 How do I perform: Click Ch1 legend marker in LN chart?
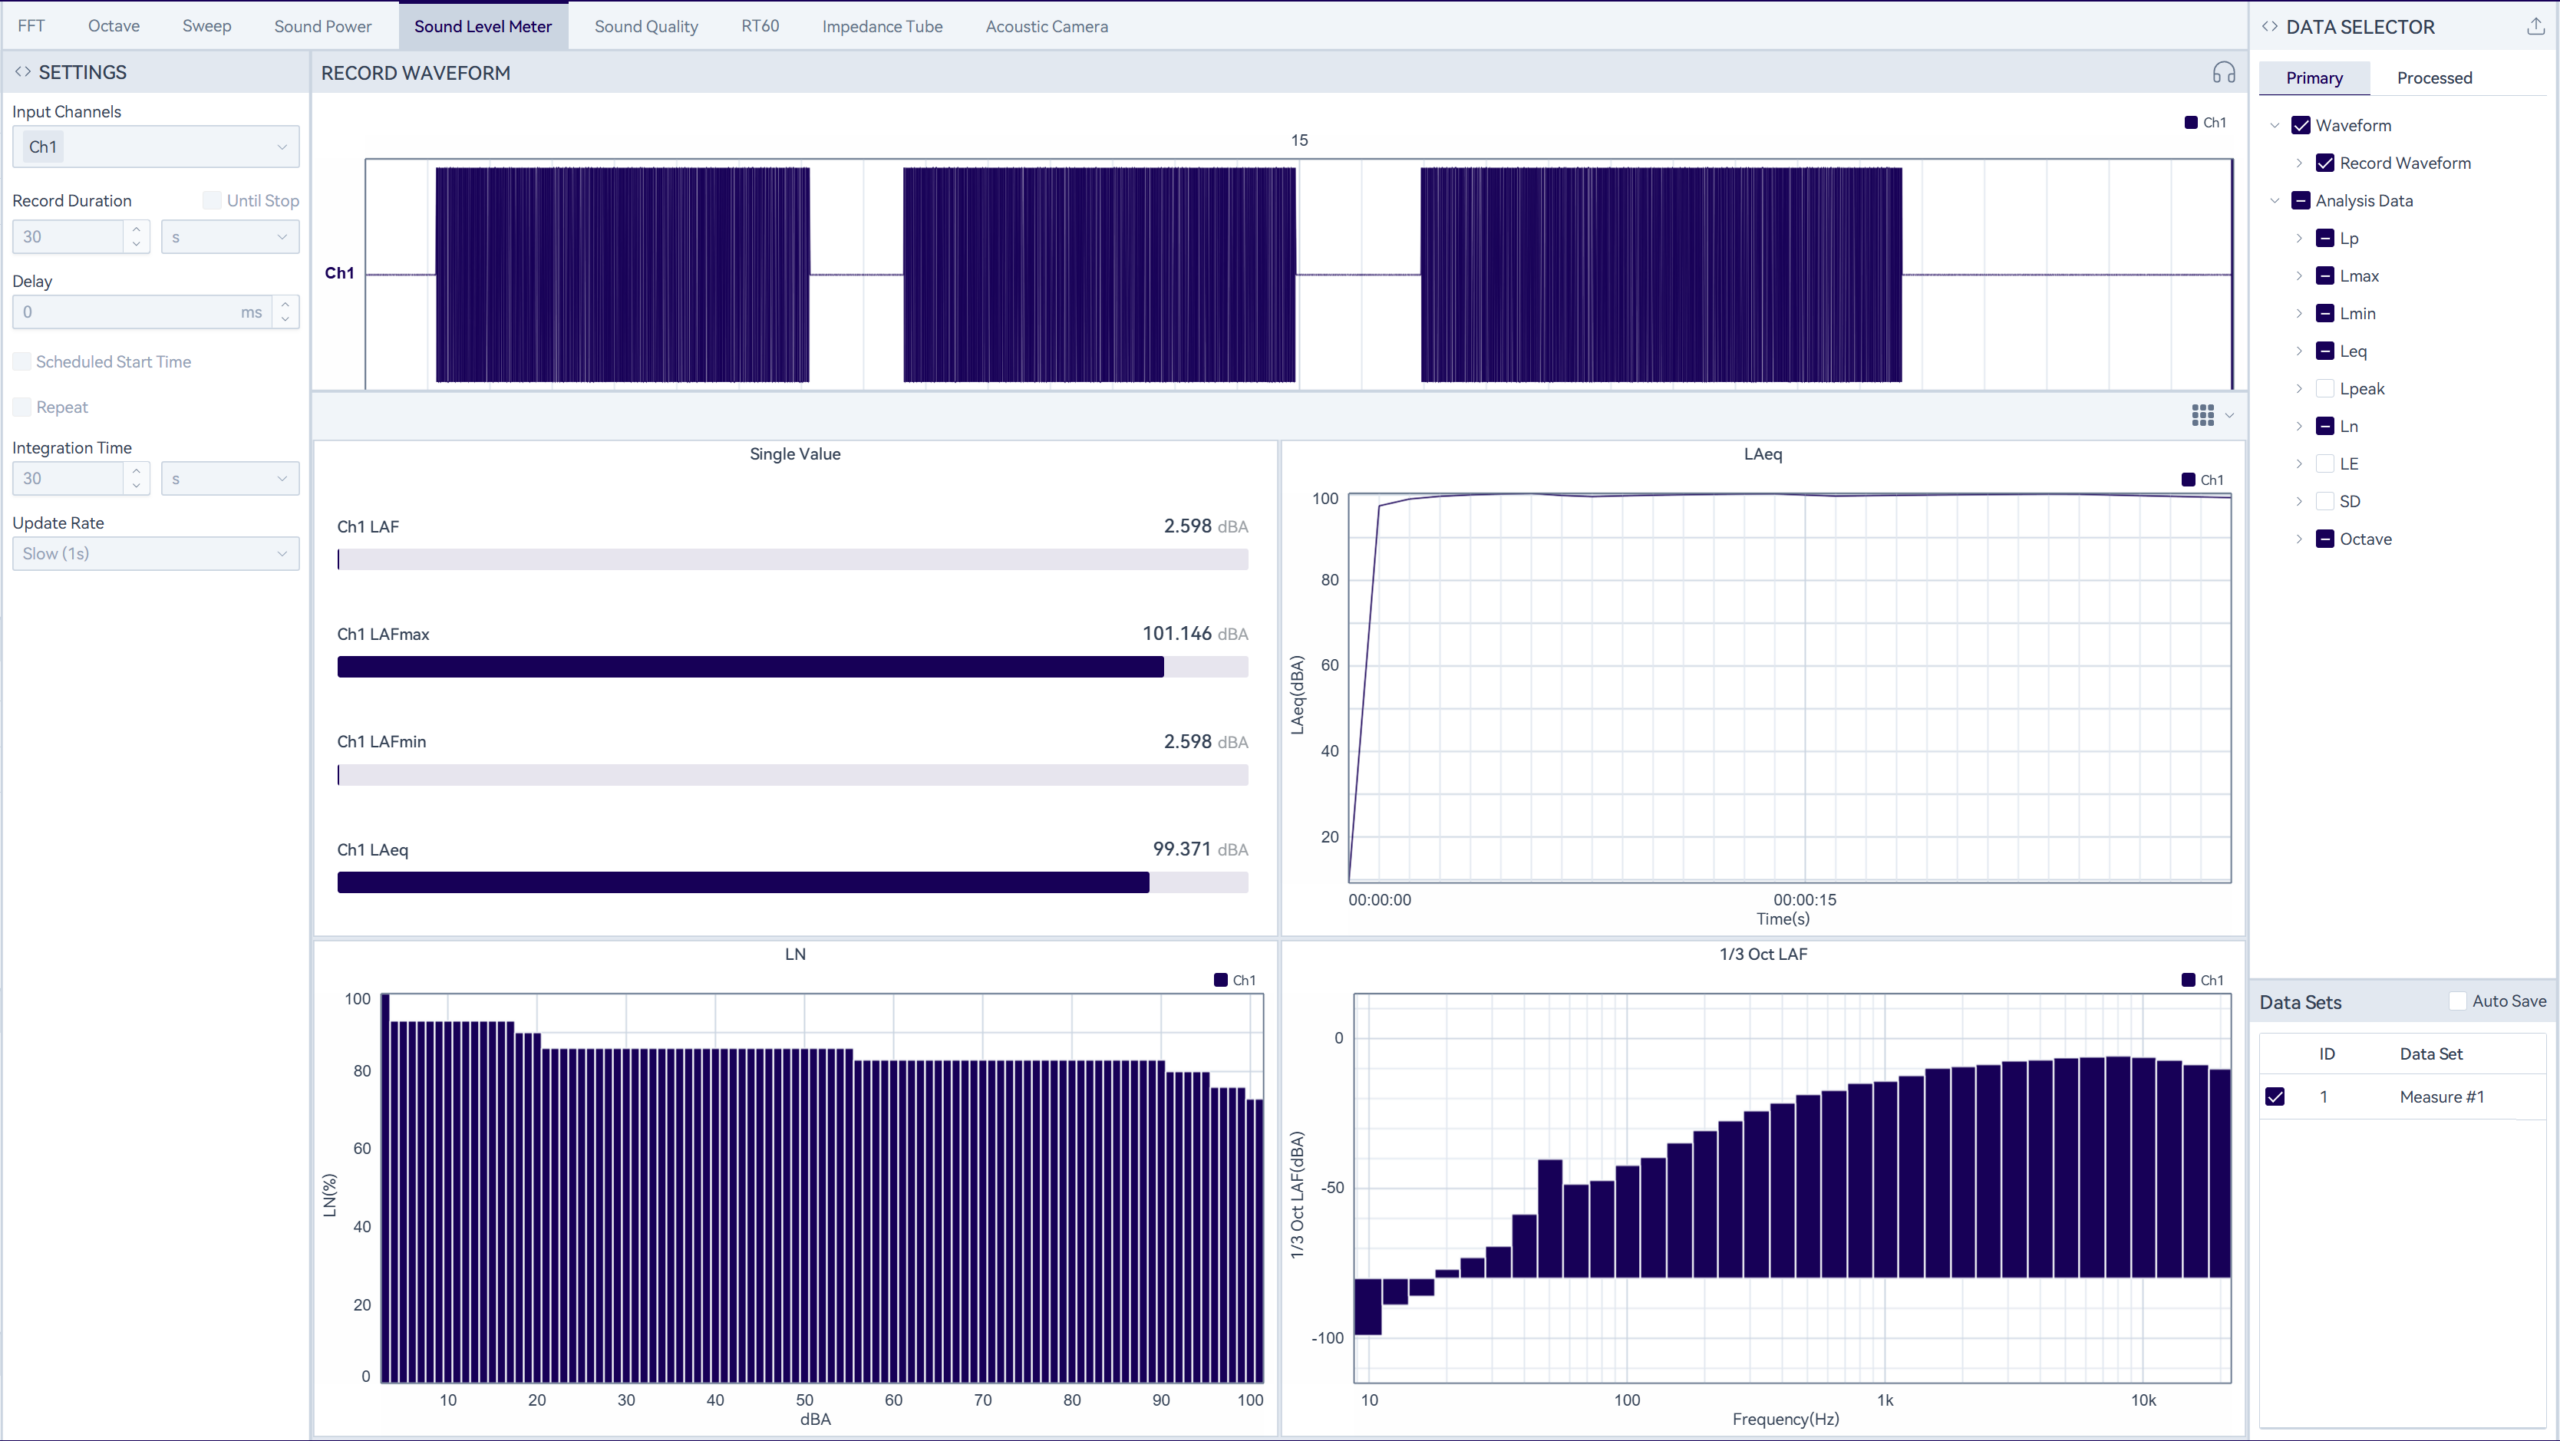pyautogui.click(x=1220, y=980)
